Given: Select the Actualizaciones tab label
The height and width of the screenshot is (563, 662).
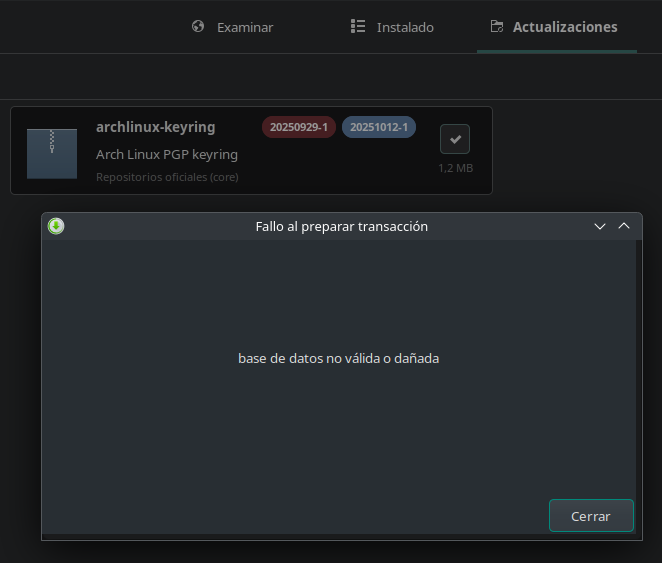Looking at the screenshot, I should pos(564,27).
